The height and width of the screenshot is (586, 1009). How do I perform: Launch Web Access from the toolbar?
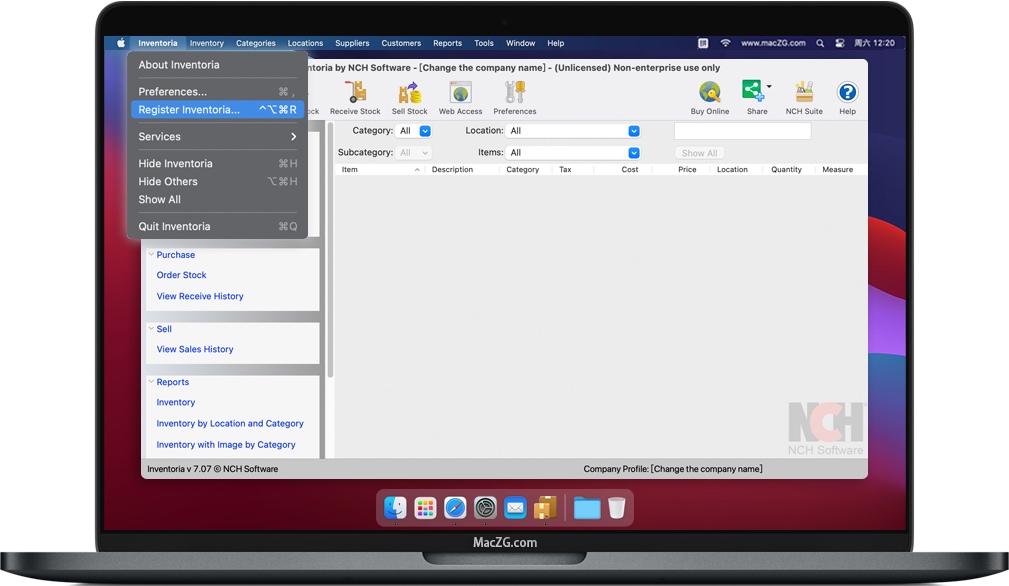coord(460,94)
